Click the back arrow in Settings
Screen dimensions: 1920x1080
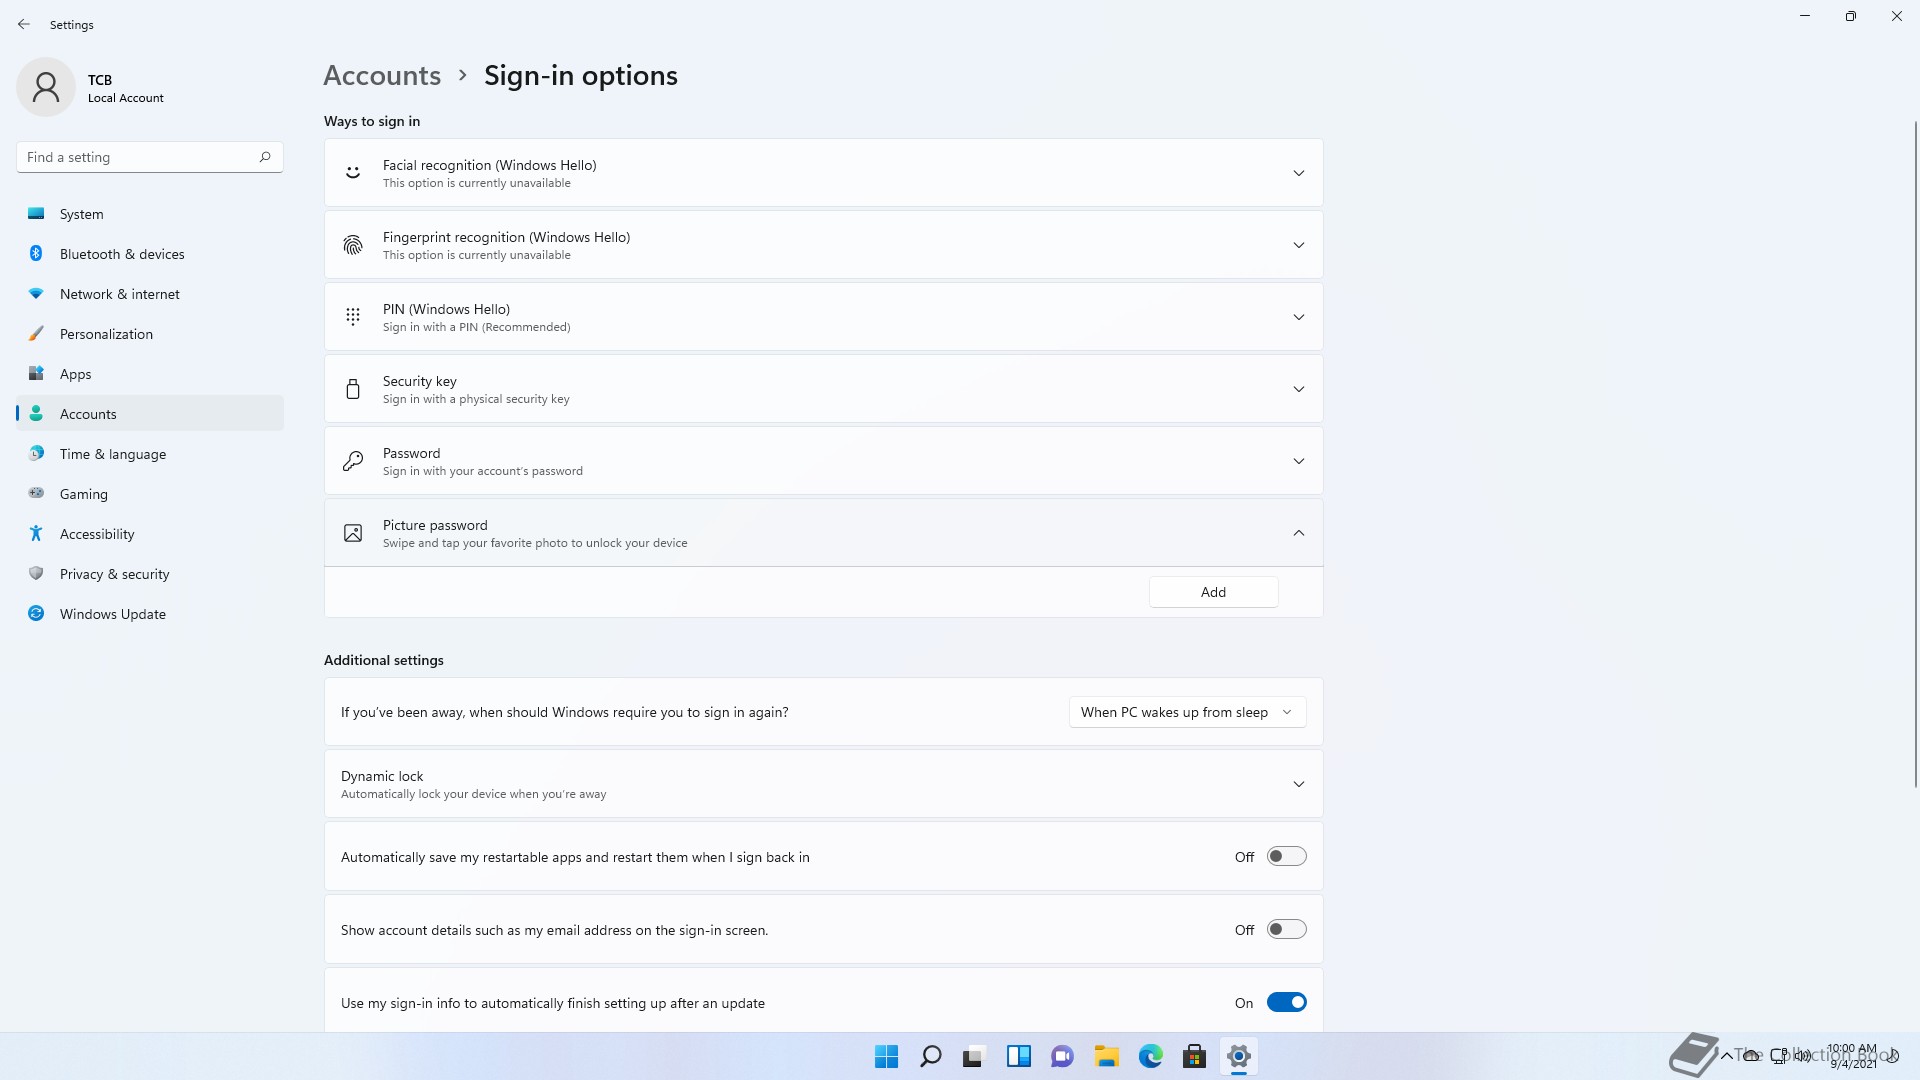pos(24,24)
